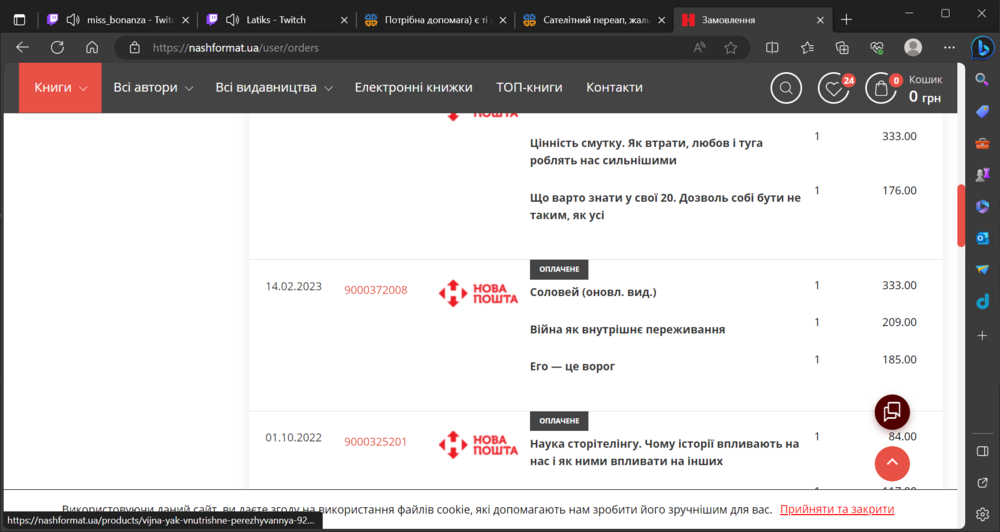Toggle the split screen icon
1000x532 pixels.
pyautogui.click(x=772, y=47)
